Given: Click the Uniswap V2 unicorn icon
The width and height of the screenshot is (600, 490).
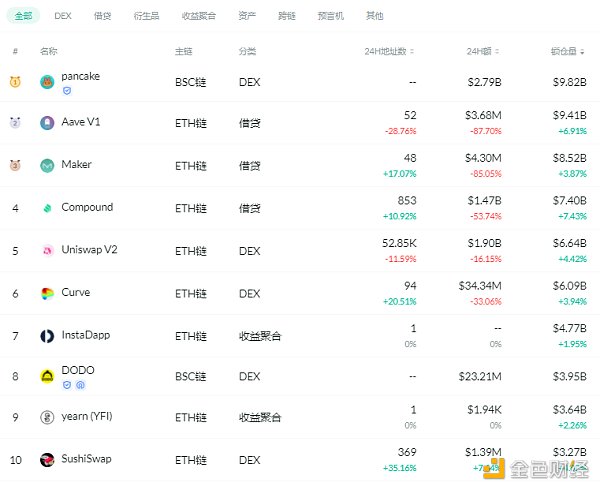Looking at the screenshot, I should tap(47, 251).
